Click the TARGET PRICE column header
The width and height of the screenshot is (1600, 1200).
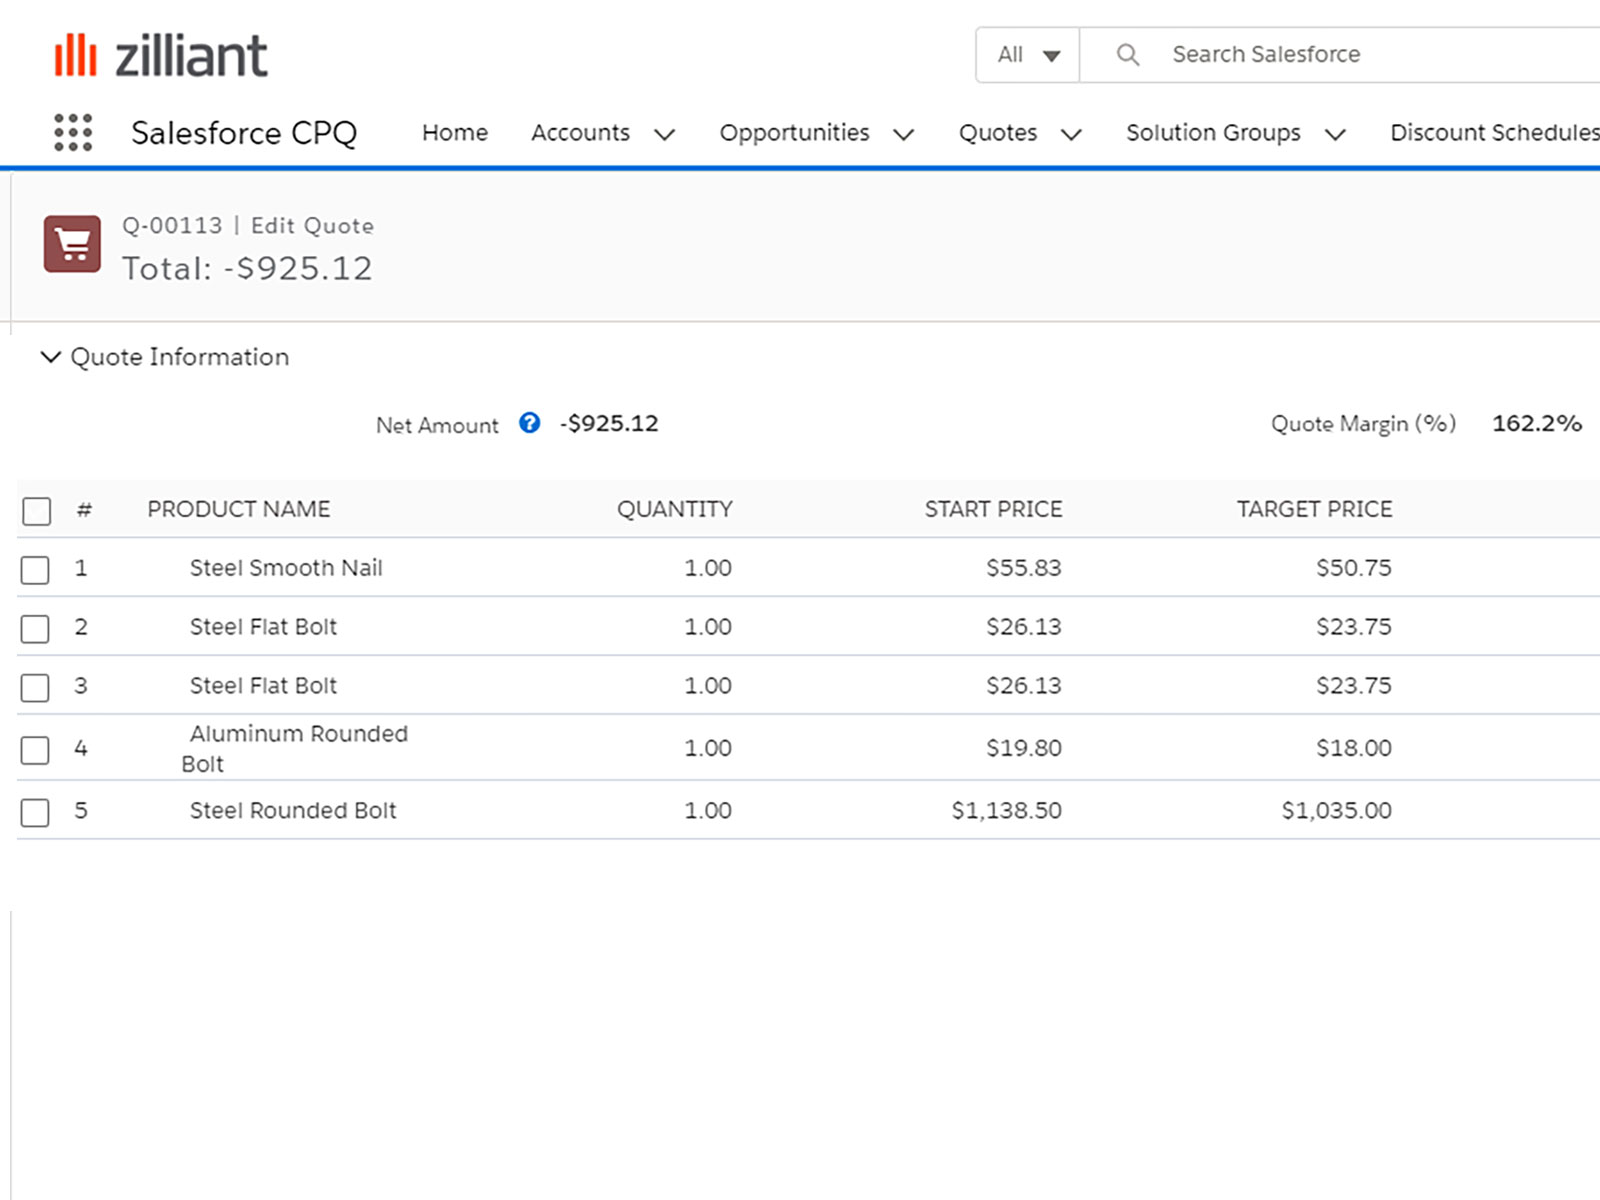[1314, 509]
